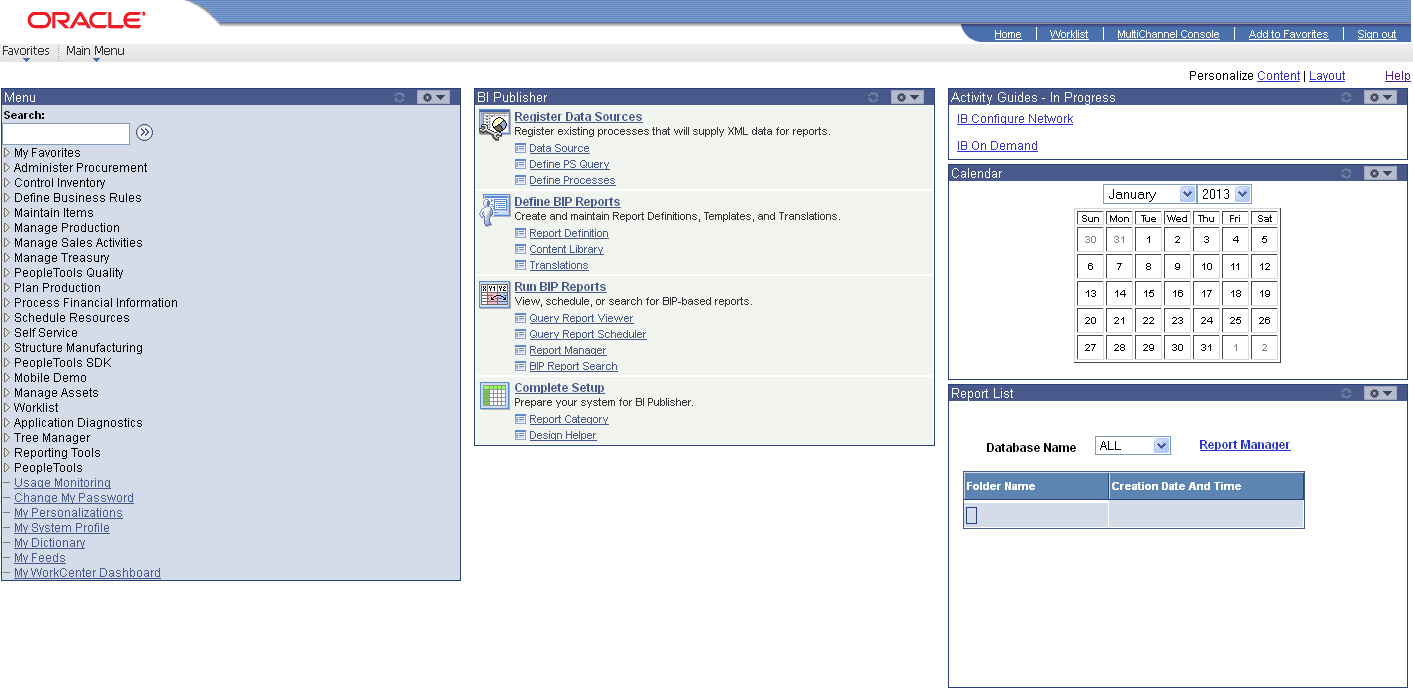Open the Database Name ALL dropdown
This screenshot has height=688, width=1413.
click(1132, 444)
